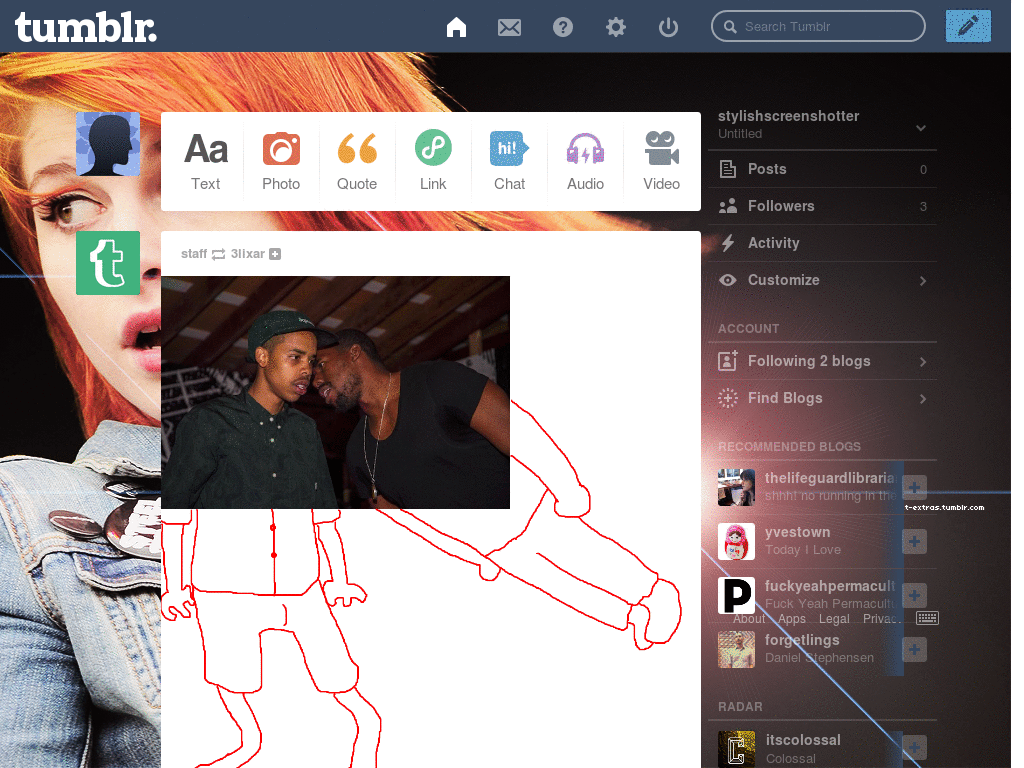This screenshot has height=768, width=1024.
Task: Open the Settings gear icon
Action: click(615, 27)
